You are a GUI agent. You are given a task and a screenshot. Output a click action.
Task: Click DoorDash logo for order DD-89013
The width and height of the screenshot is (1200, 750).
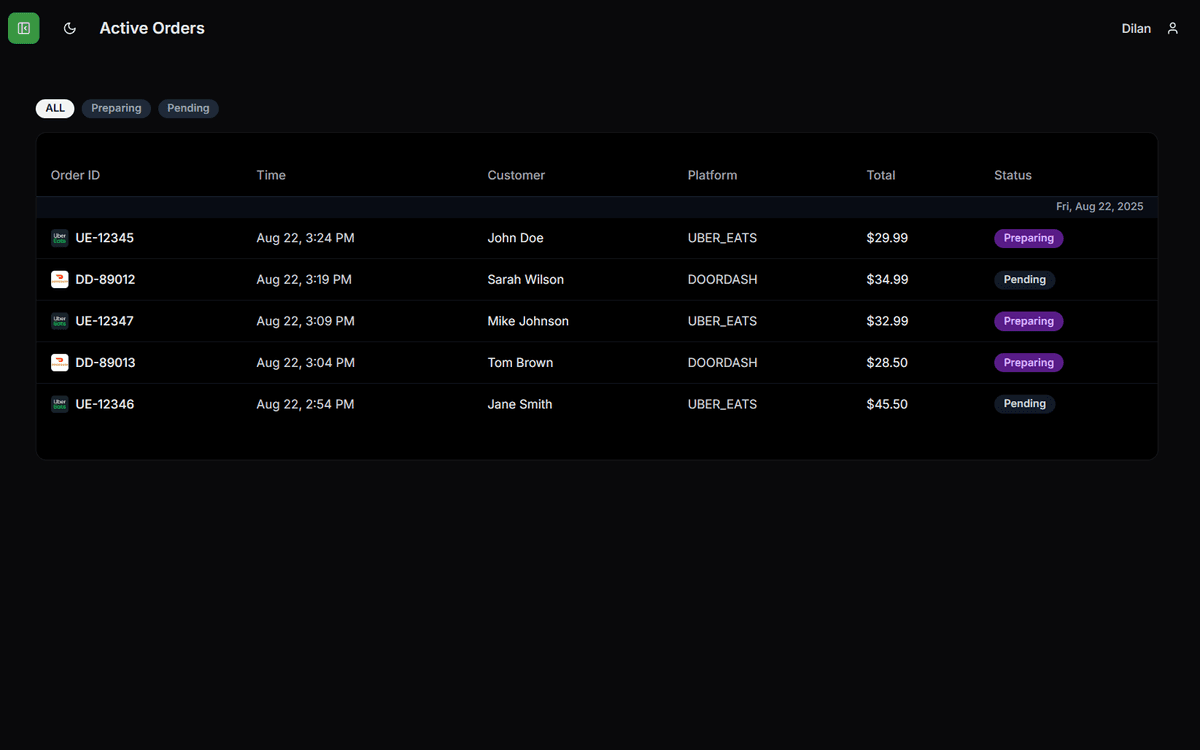(60, 363)
